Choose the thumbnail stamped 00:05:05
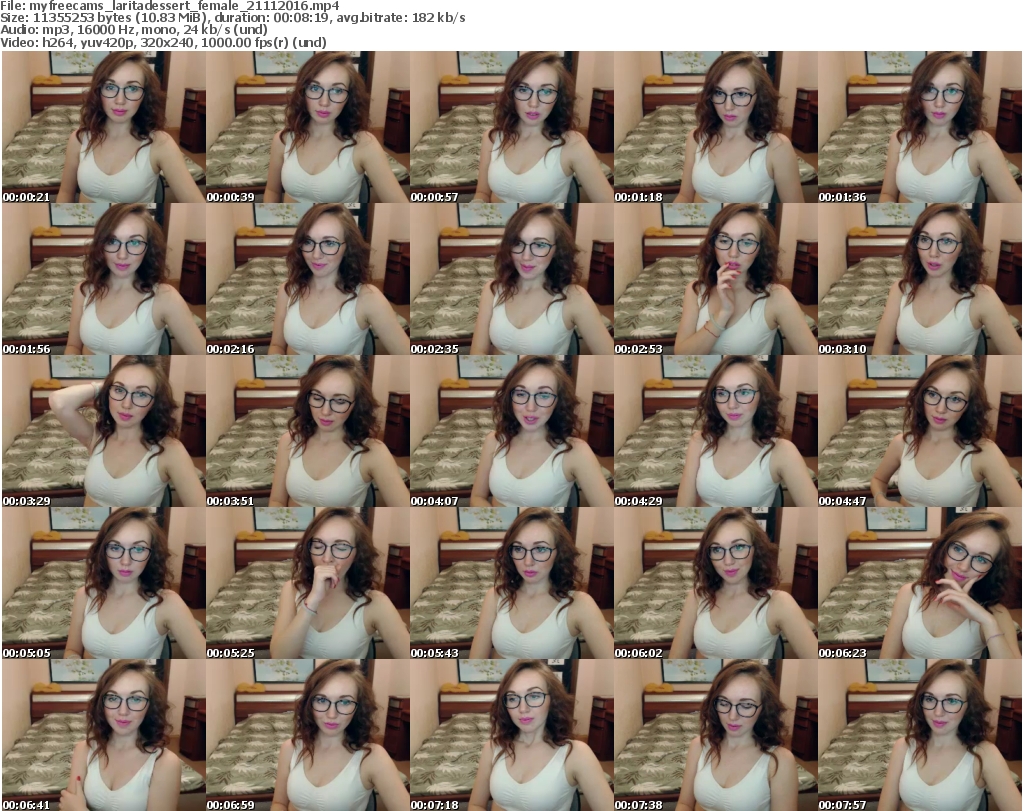The image size is (1024, 811). (104, 584)
